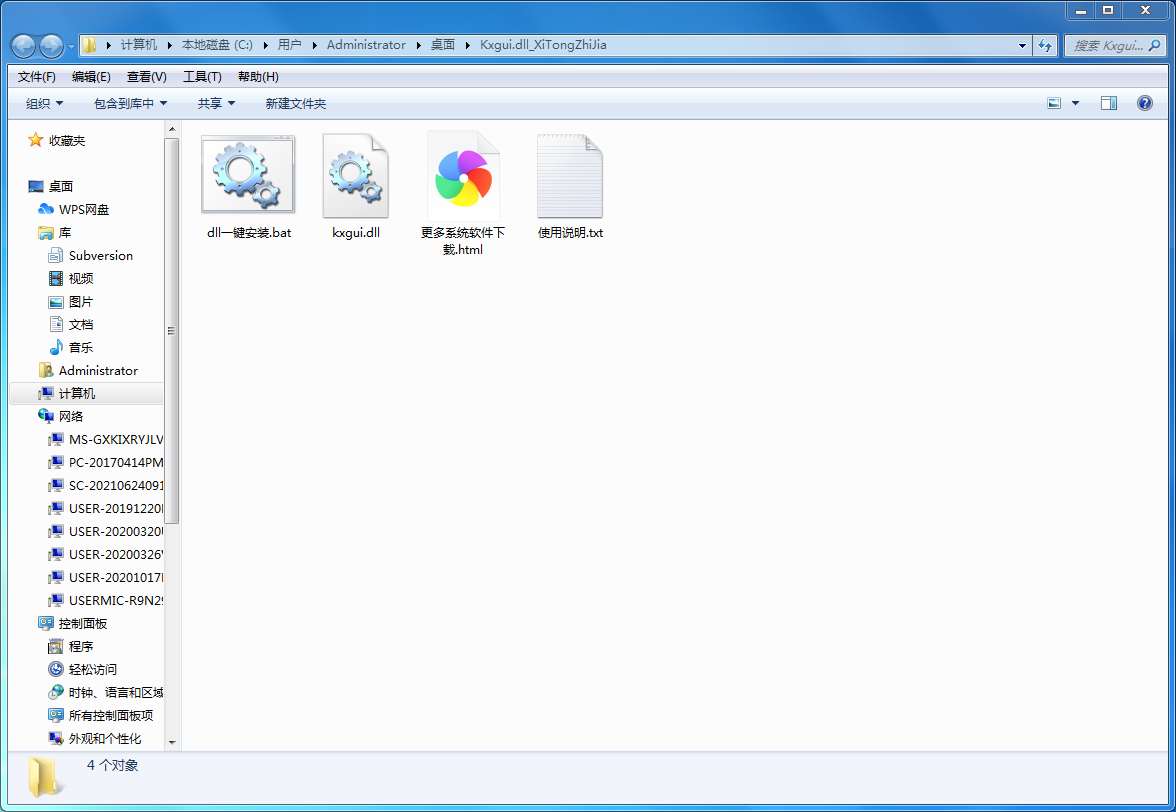Click the sidebar scroll up arrow
The width and height of the screenshot is (1176, 812).
[172, 129]
